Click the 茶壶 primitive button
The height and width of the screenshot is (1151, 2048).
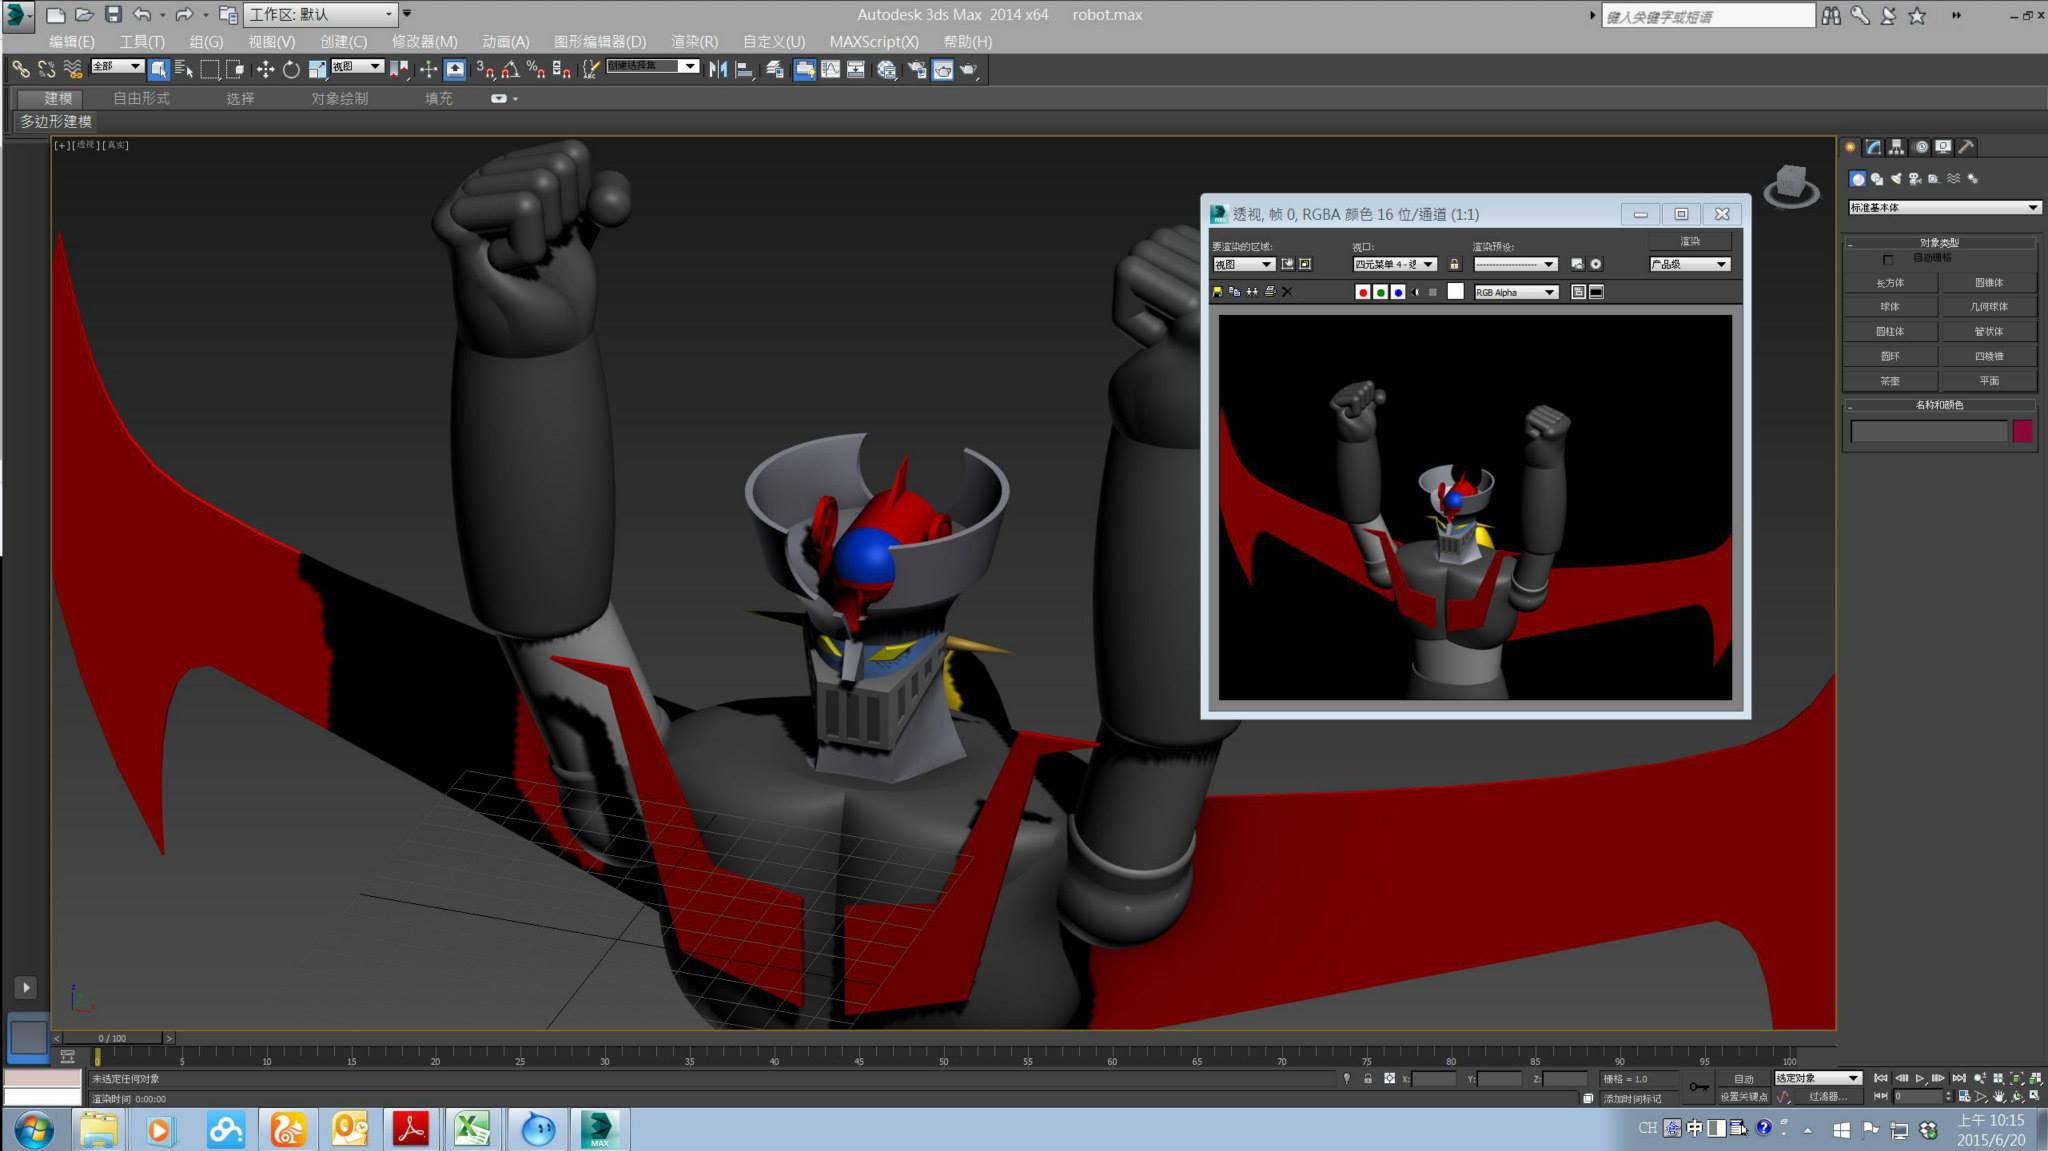[1890, 381]
